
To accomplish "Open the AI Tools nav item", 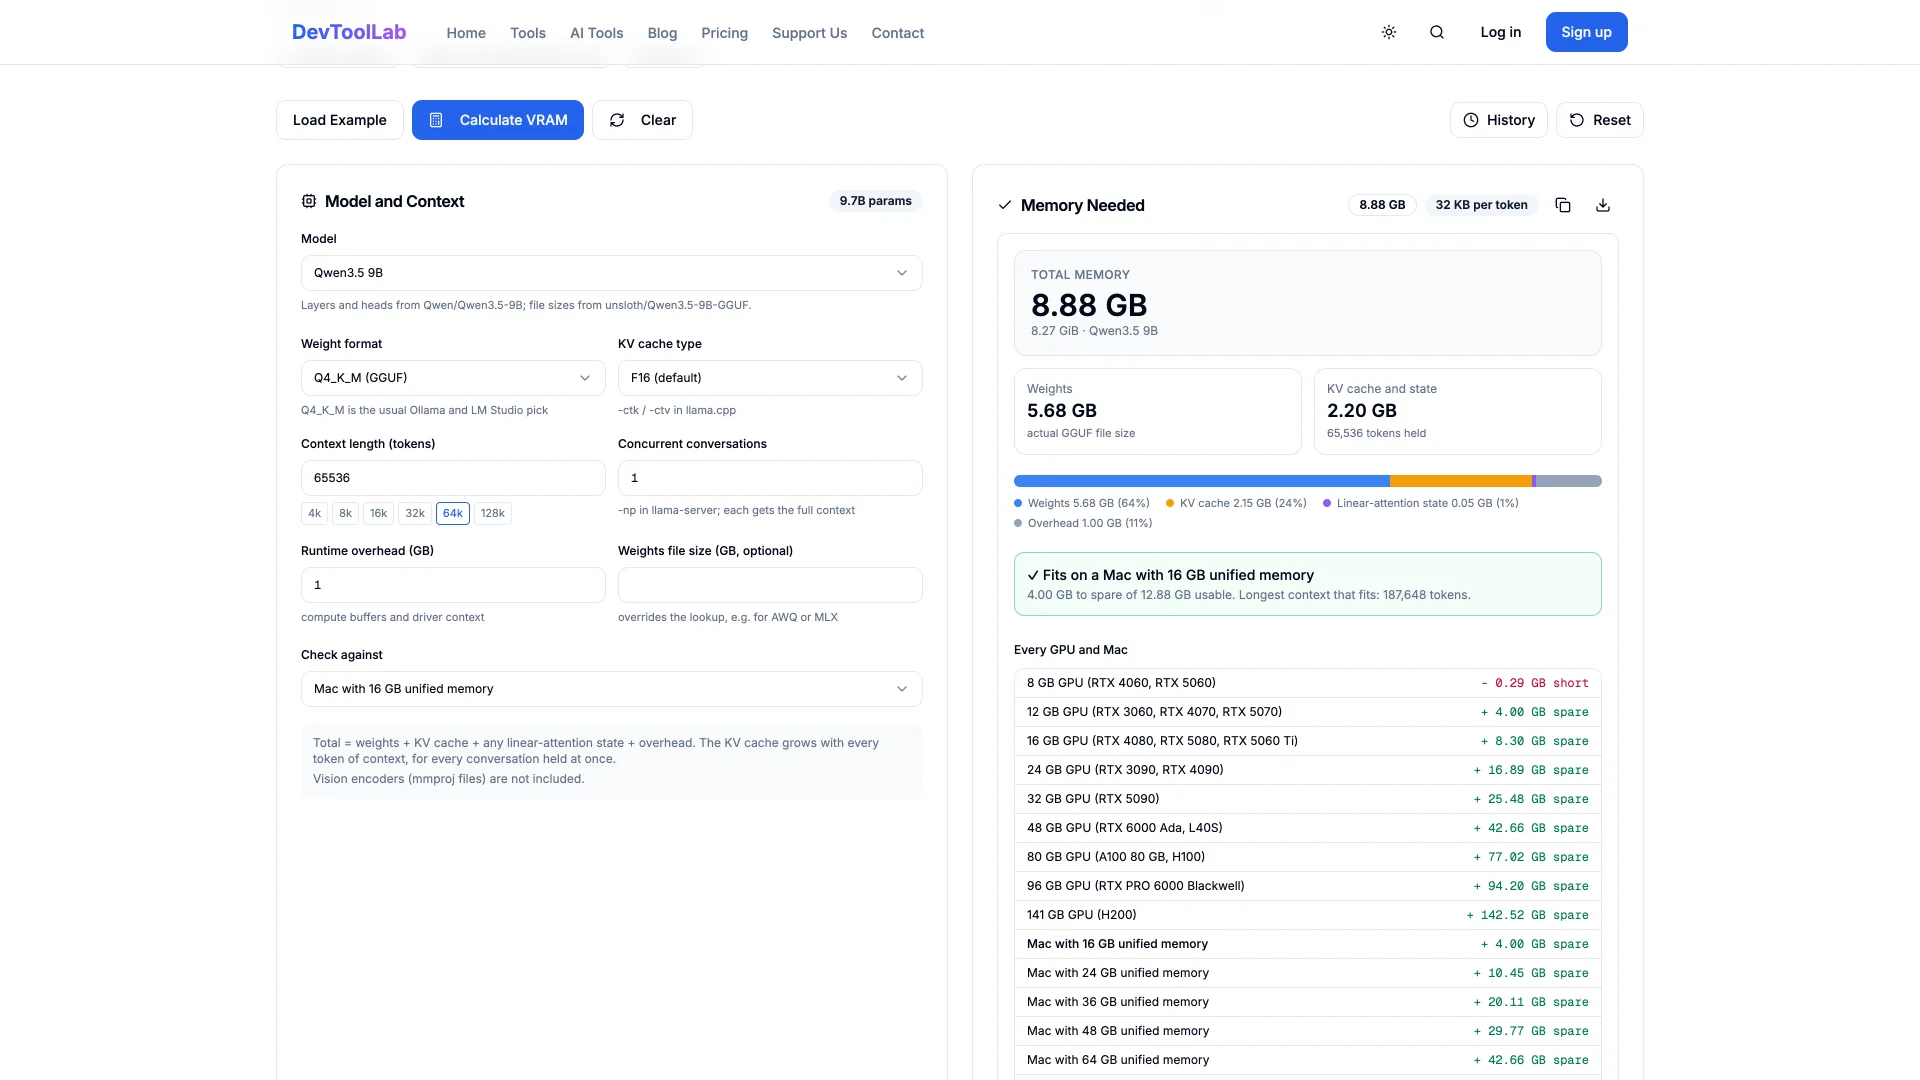I will (x=597, y=33).
